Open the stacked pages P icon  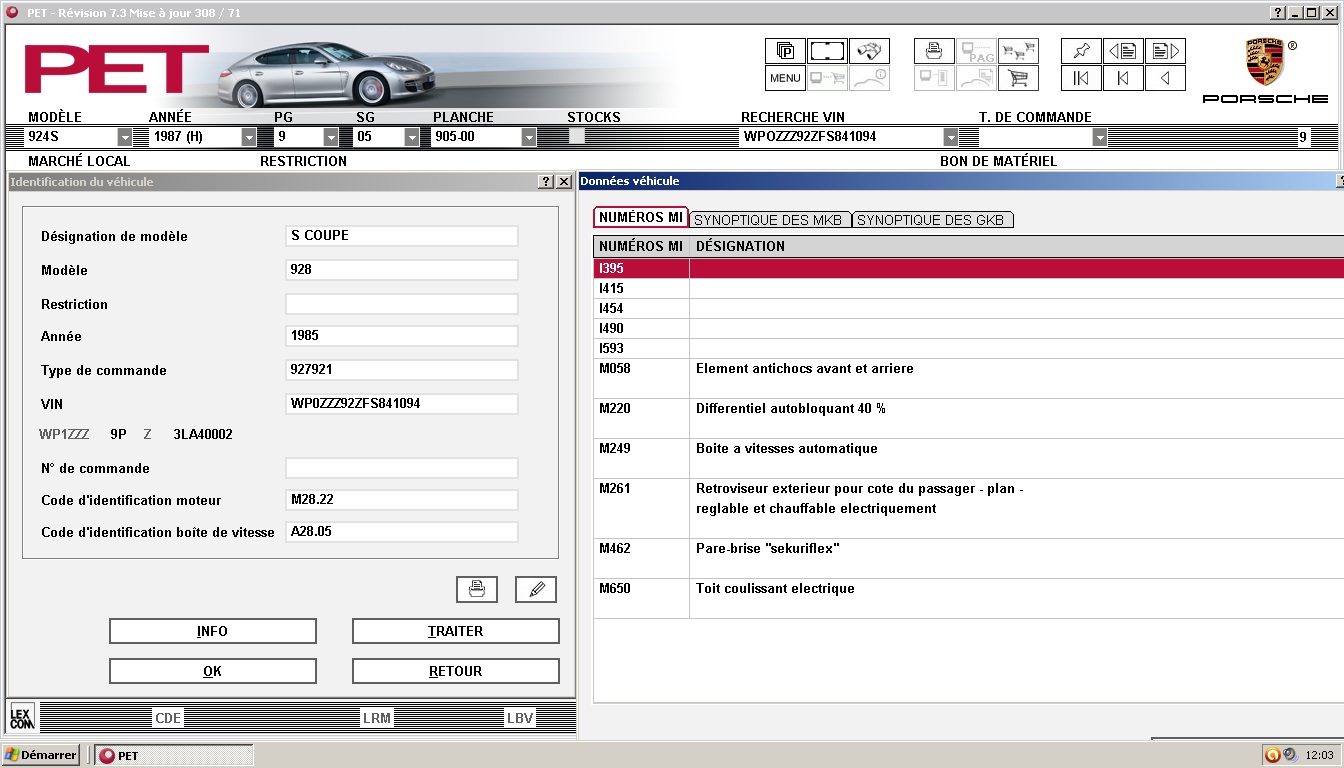coord(785,51)
